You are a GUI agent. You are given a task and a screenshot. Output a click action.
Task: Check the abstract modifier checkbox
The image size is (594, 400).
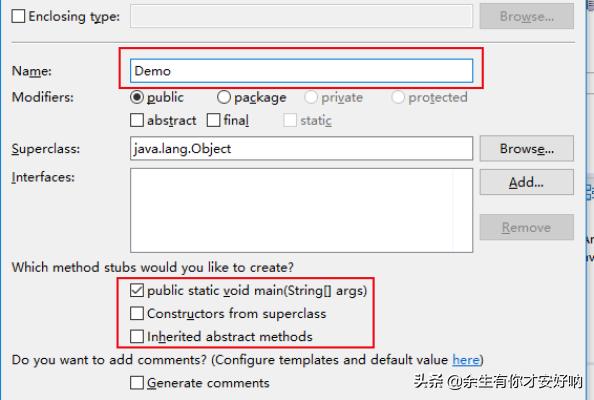(137, 120)
